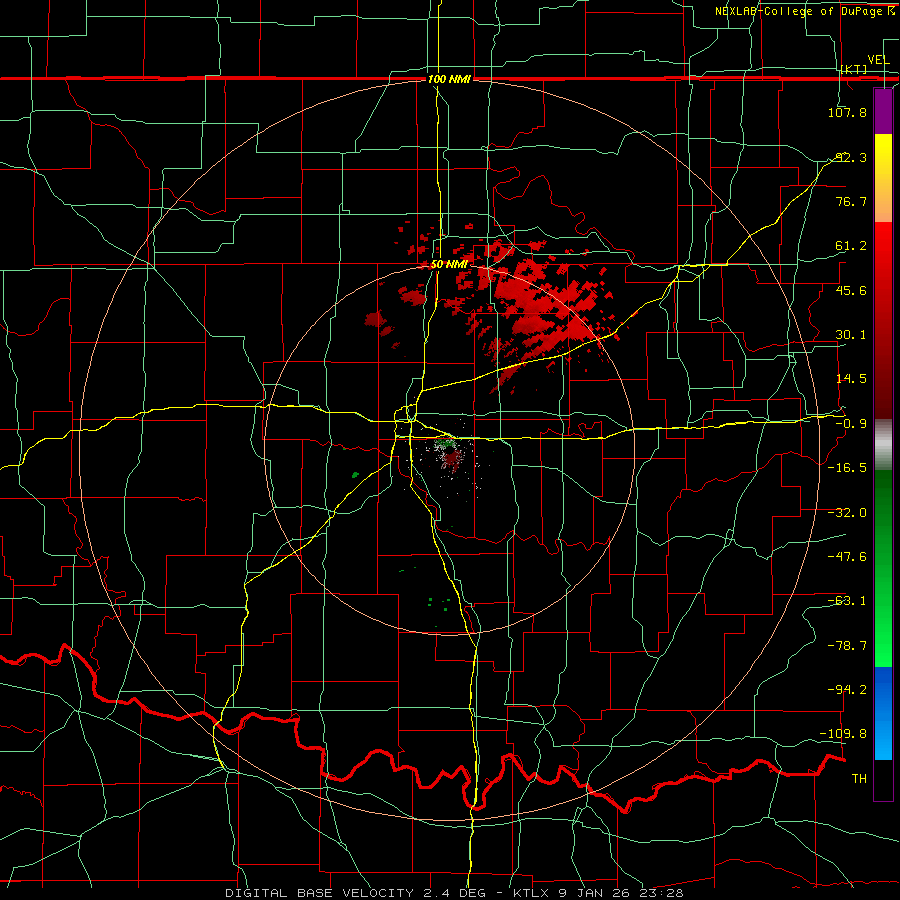Click the [KT] units label

coord(853,69)
